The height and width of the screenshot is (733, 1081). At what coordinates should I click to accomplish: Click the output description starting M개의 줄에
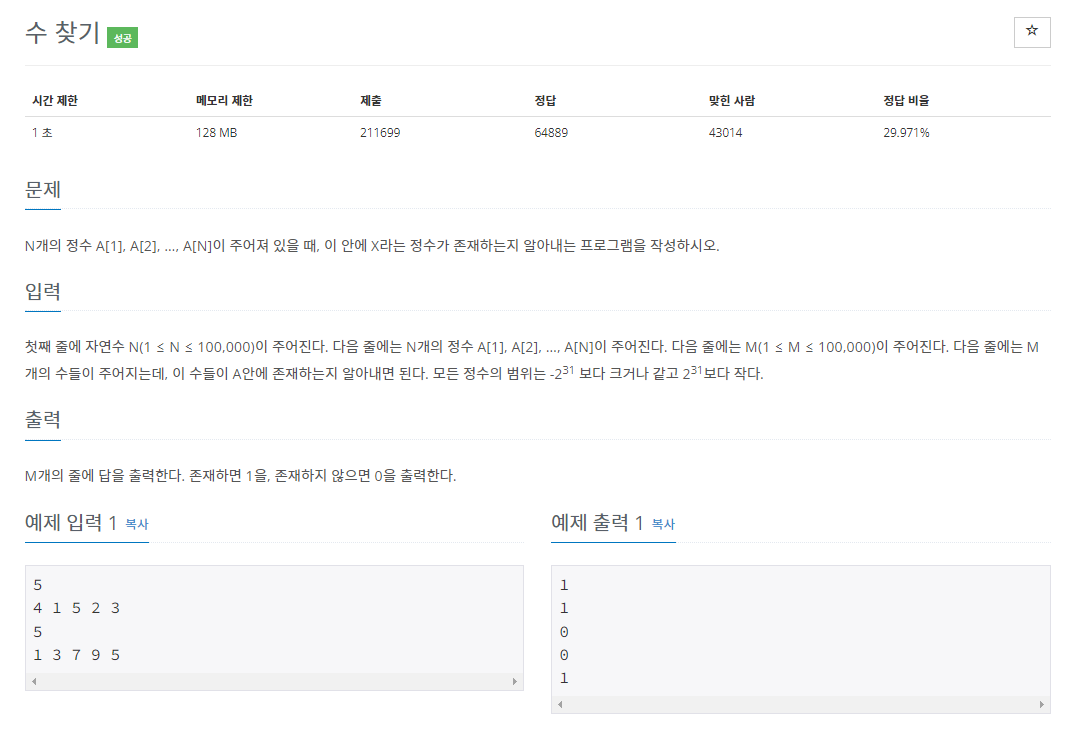pos(241,476)
